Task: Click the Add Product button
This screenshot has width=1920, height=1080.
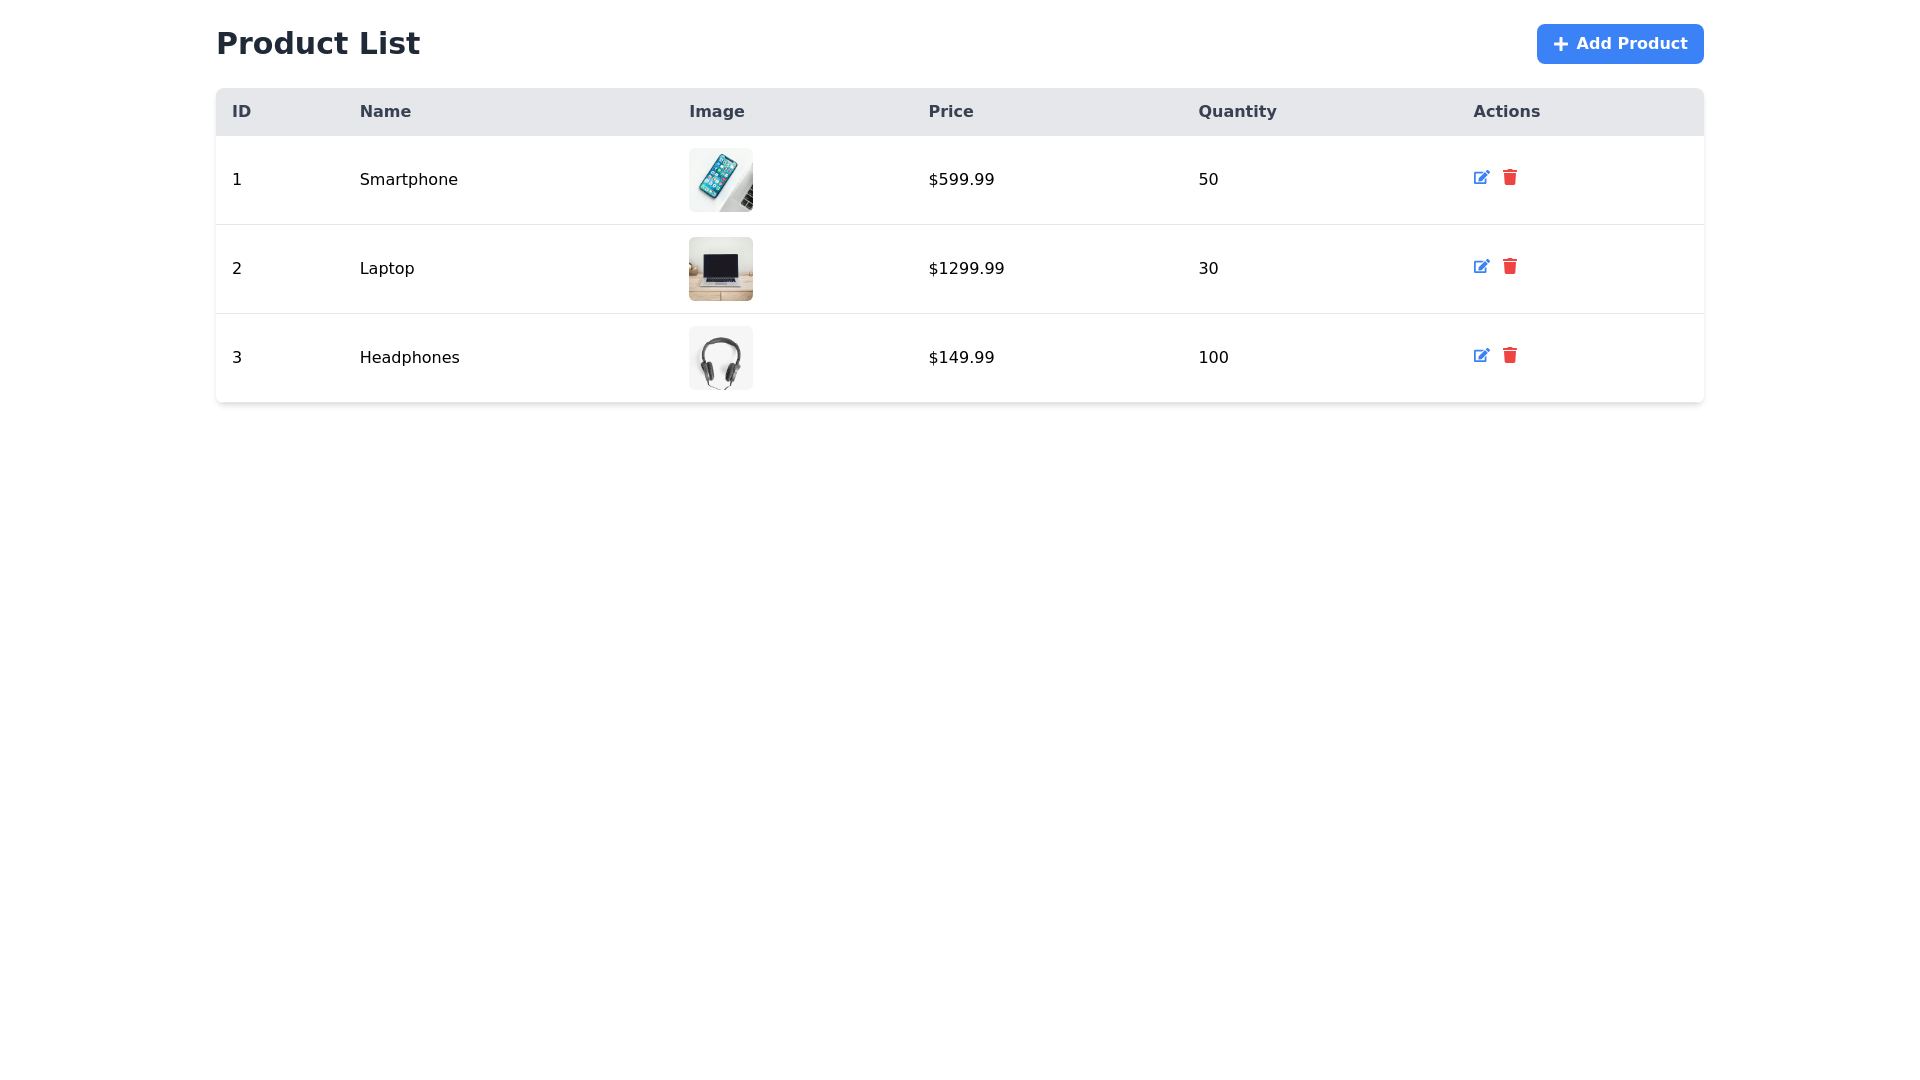Action: point(1619,44)
